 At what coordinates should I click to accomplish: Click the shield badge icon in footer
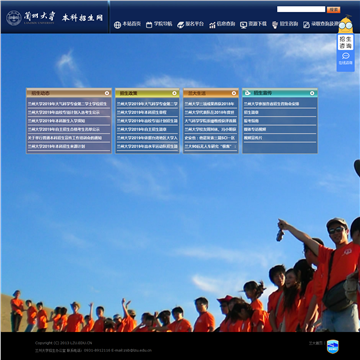[332, 347]
